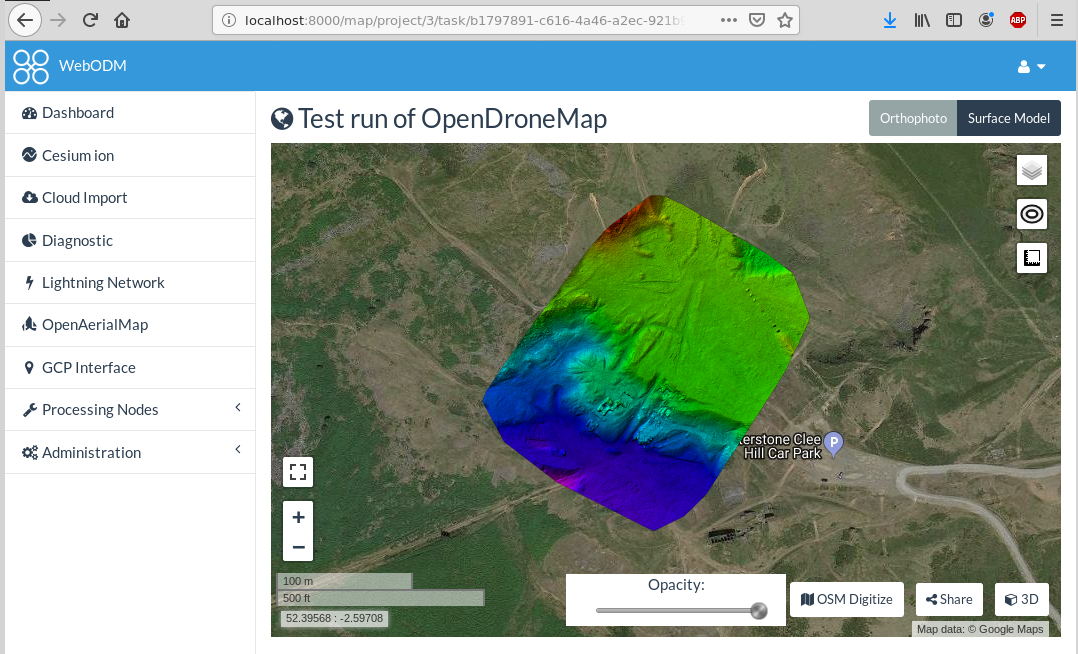This screenshot has height=654, width=1078.
Task: Expand the Processing Nodes menu
Action: (x=100, y=409)
